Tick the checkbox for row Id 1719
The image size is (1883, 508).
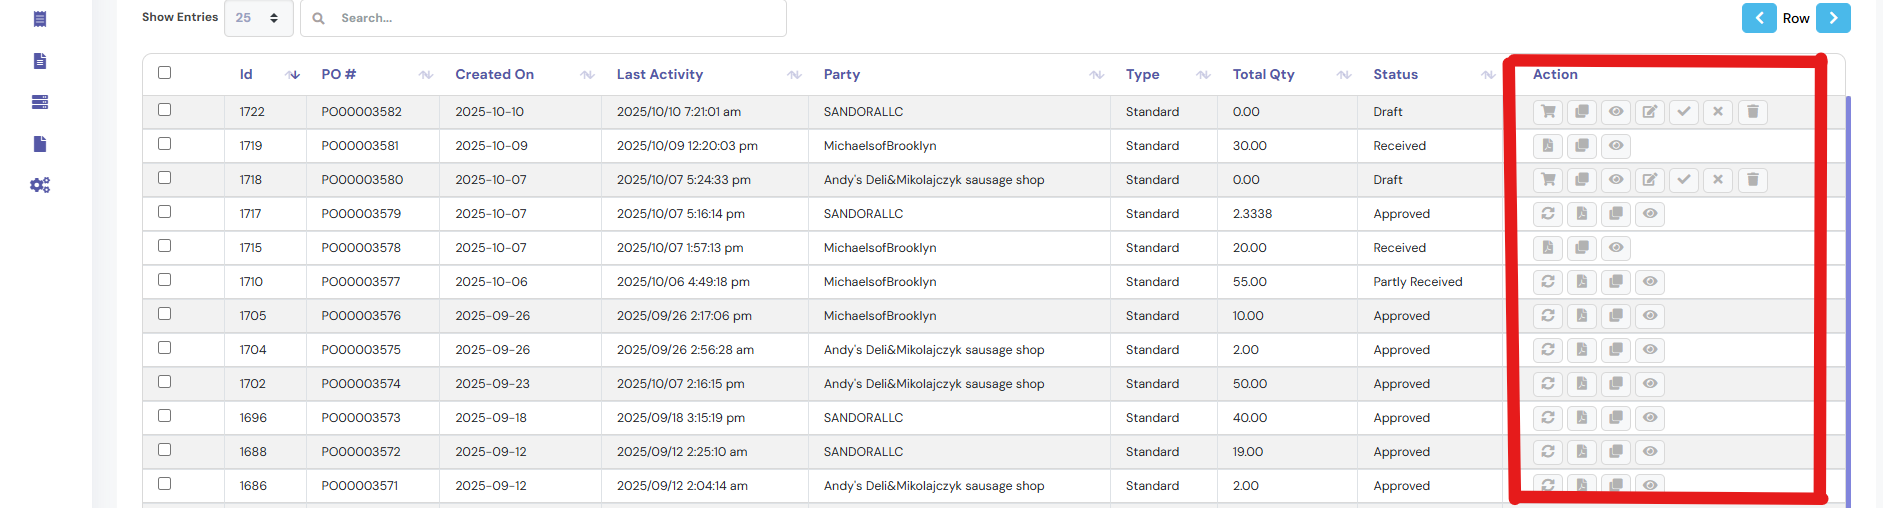[165, 144]
